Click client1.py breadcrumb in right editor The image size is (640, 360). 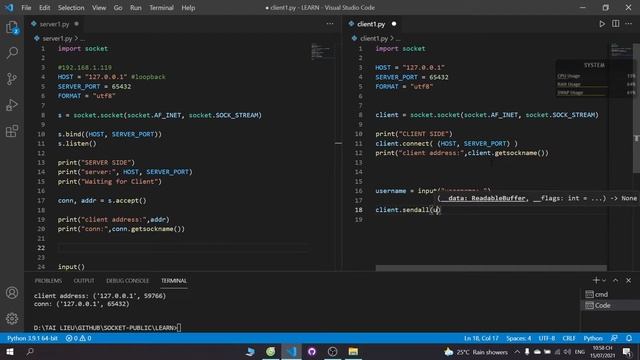[x=374, y=38]
